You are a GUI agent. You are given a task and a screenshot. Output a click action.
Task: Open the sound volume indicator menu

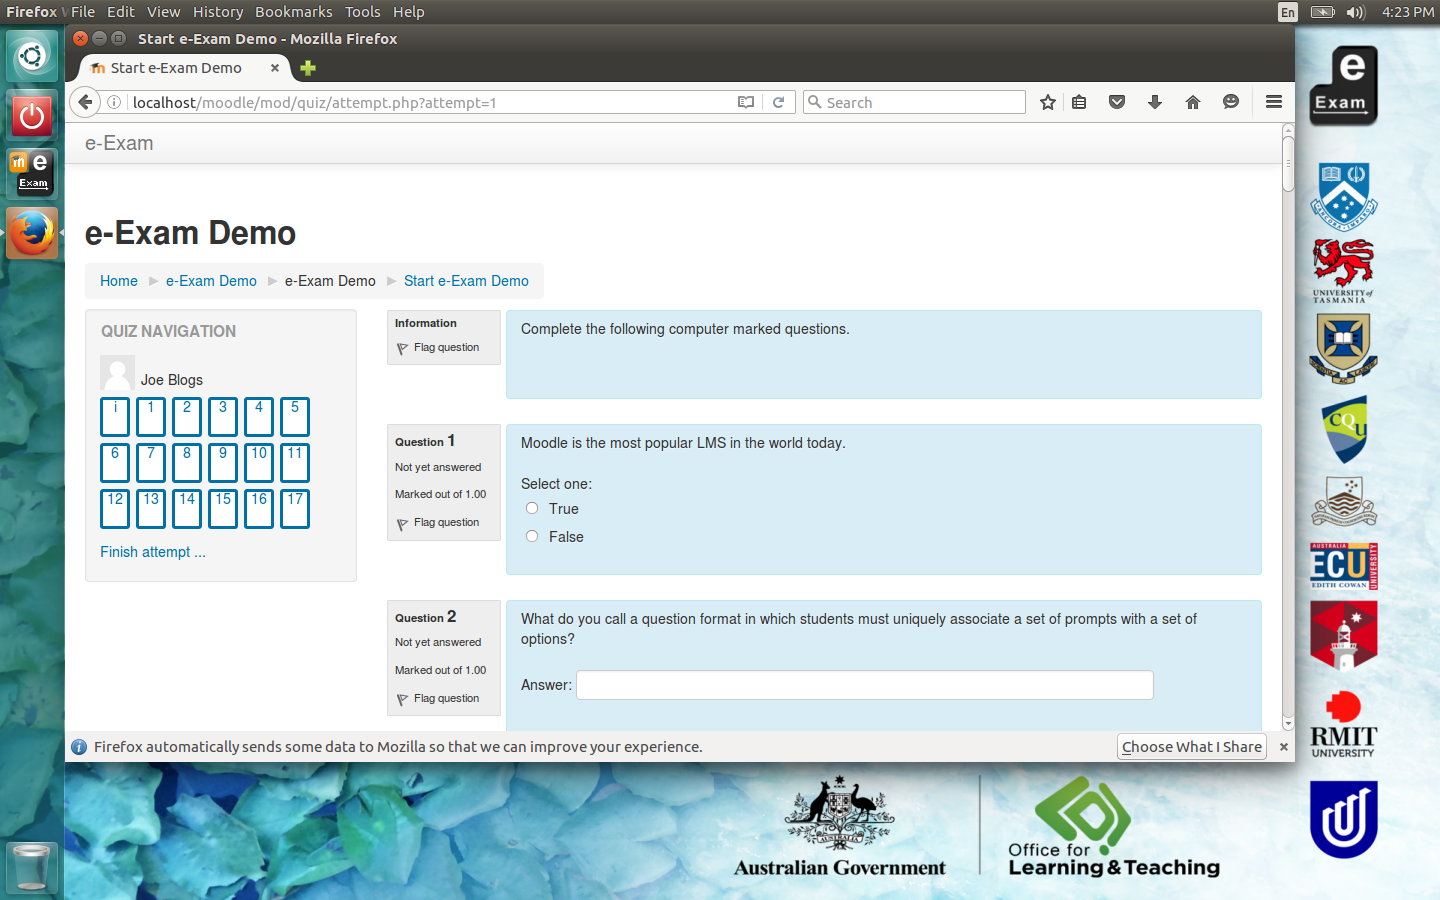(x=1355, y=12)
